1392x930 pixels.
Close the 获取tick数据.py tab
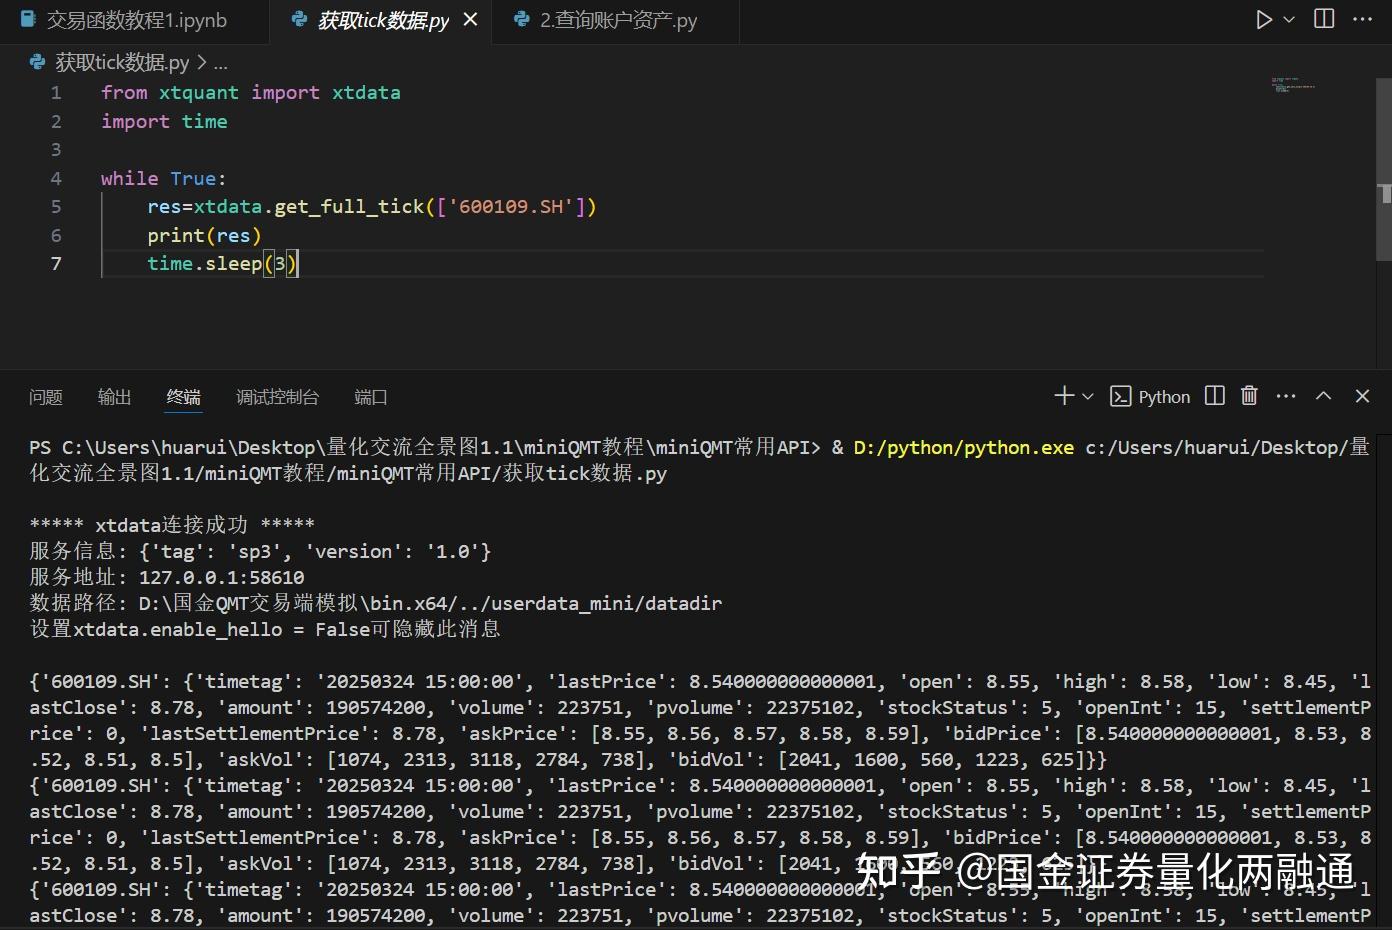(470, 18)
